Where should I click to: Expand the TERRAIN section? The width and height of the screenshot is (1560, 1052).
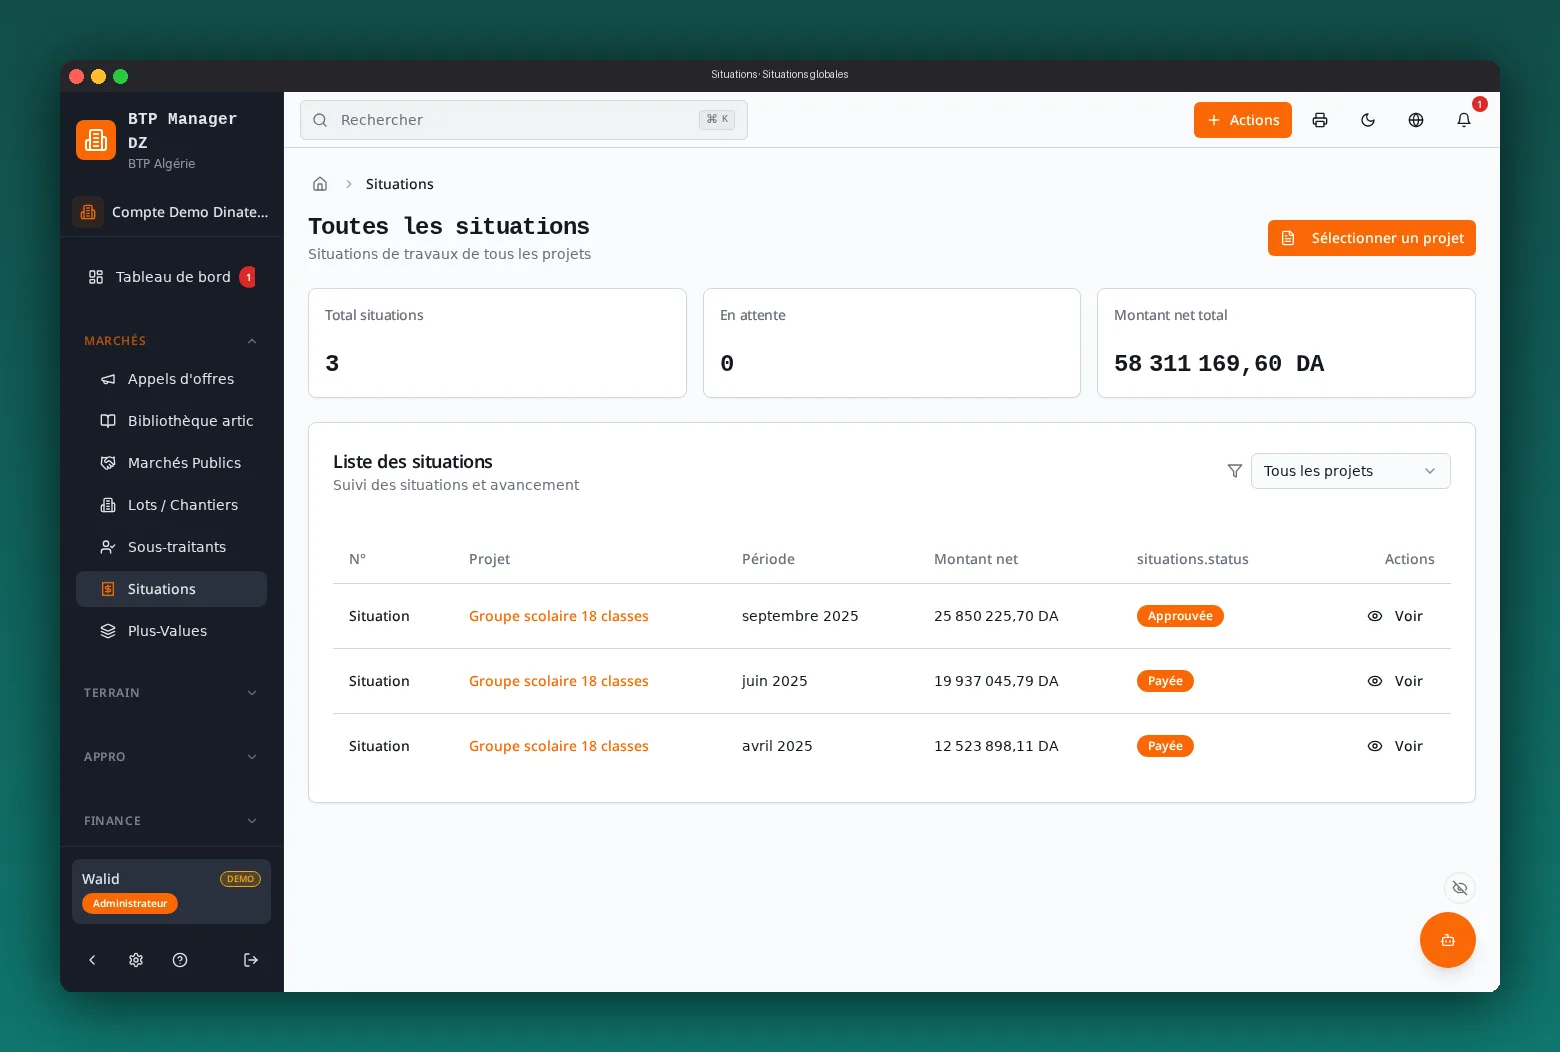coord(171,693)
